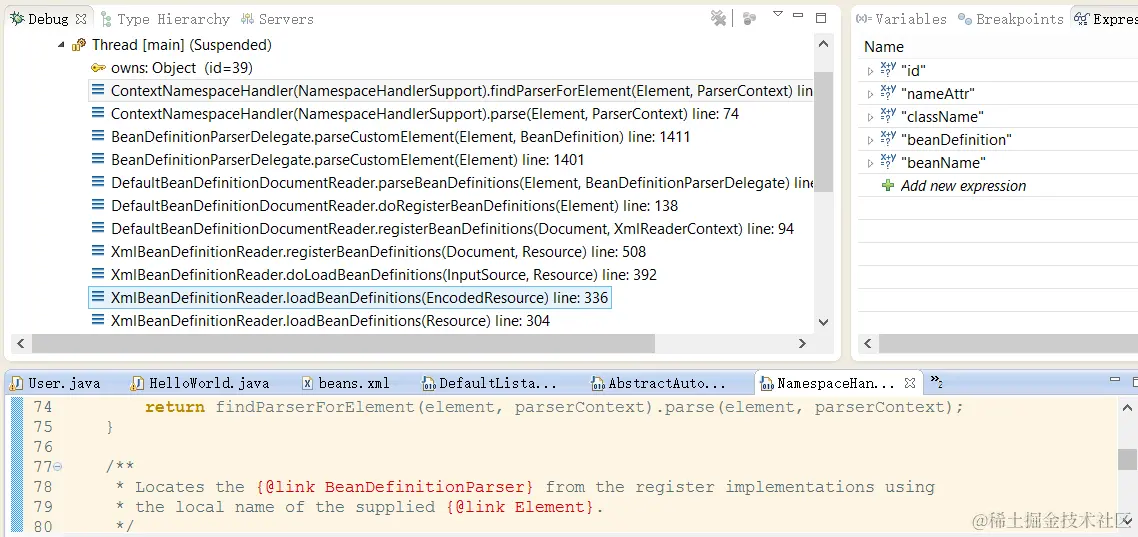Click stack frame icon for line 1411
The height and width of the screenshot is (537, 1138).
tap(98, 136)
